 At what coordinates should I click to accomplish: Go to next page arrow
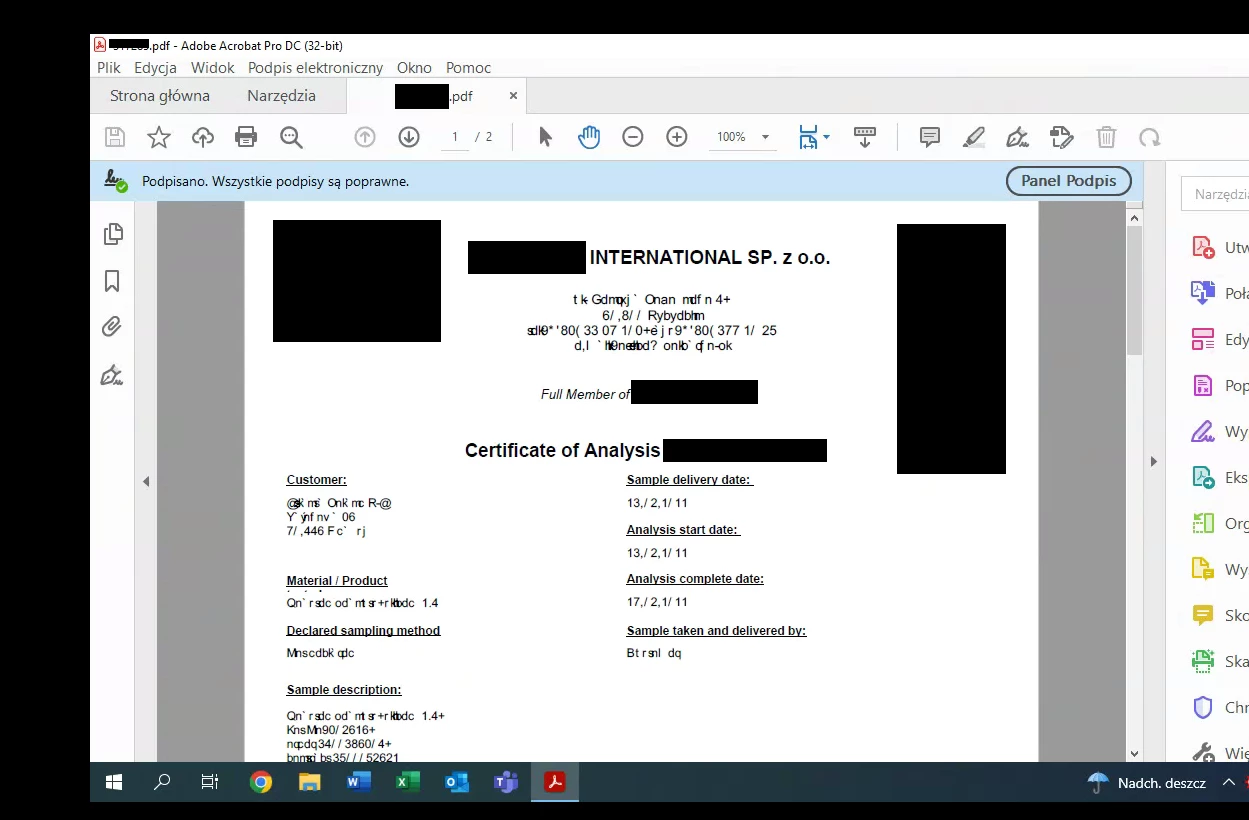[x=409, y=137]
